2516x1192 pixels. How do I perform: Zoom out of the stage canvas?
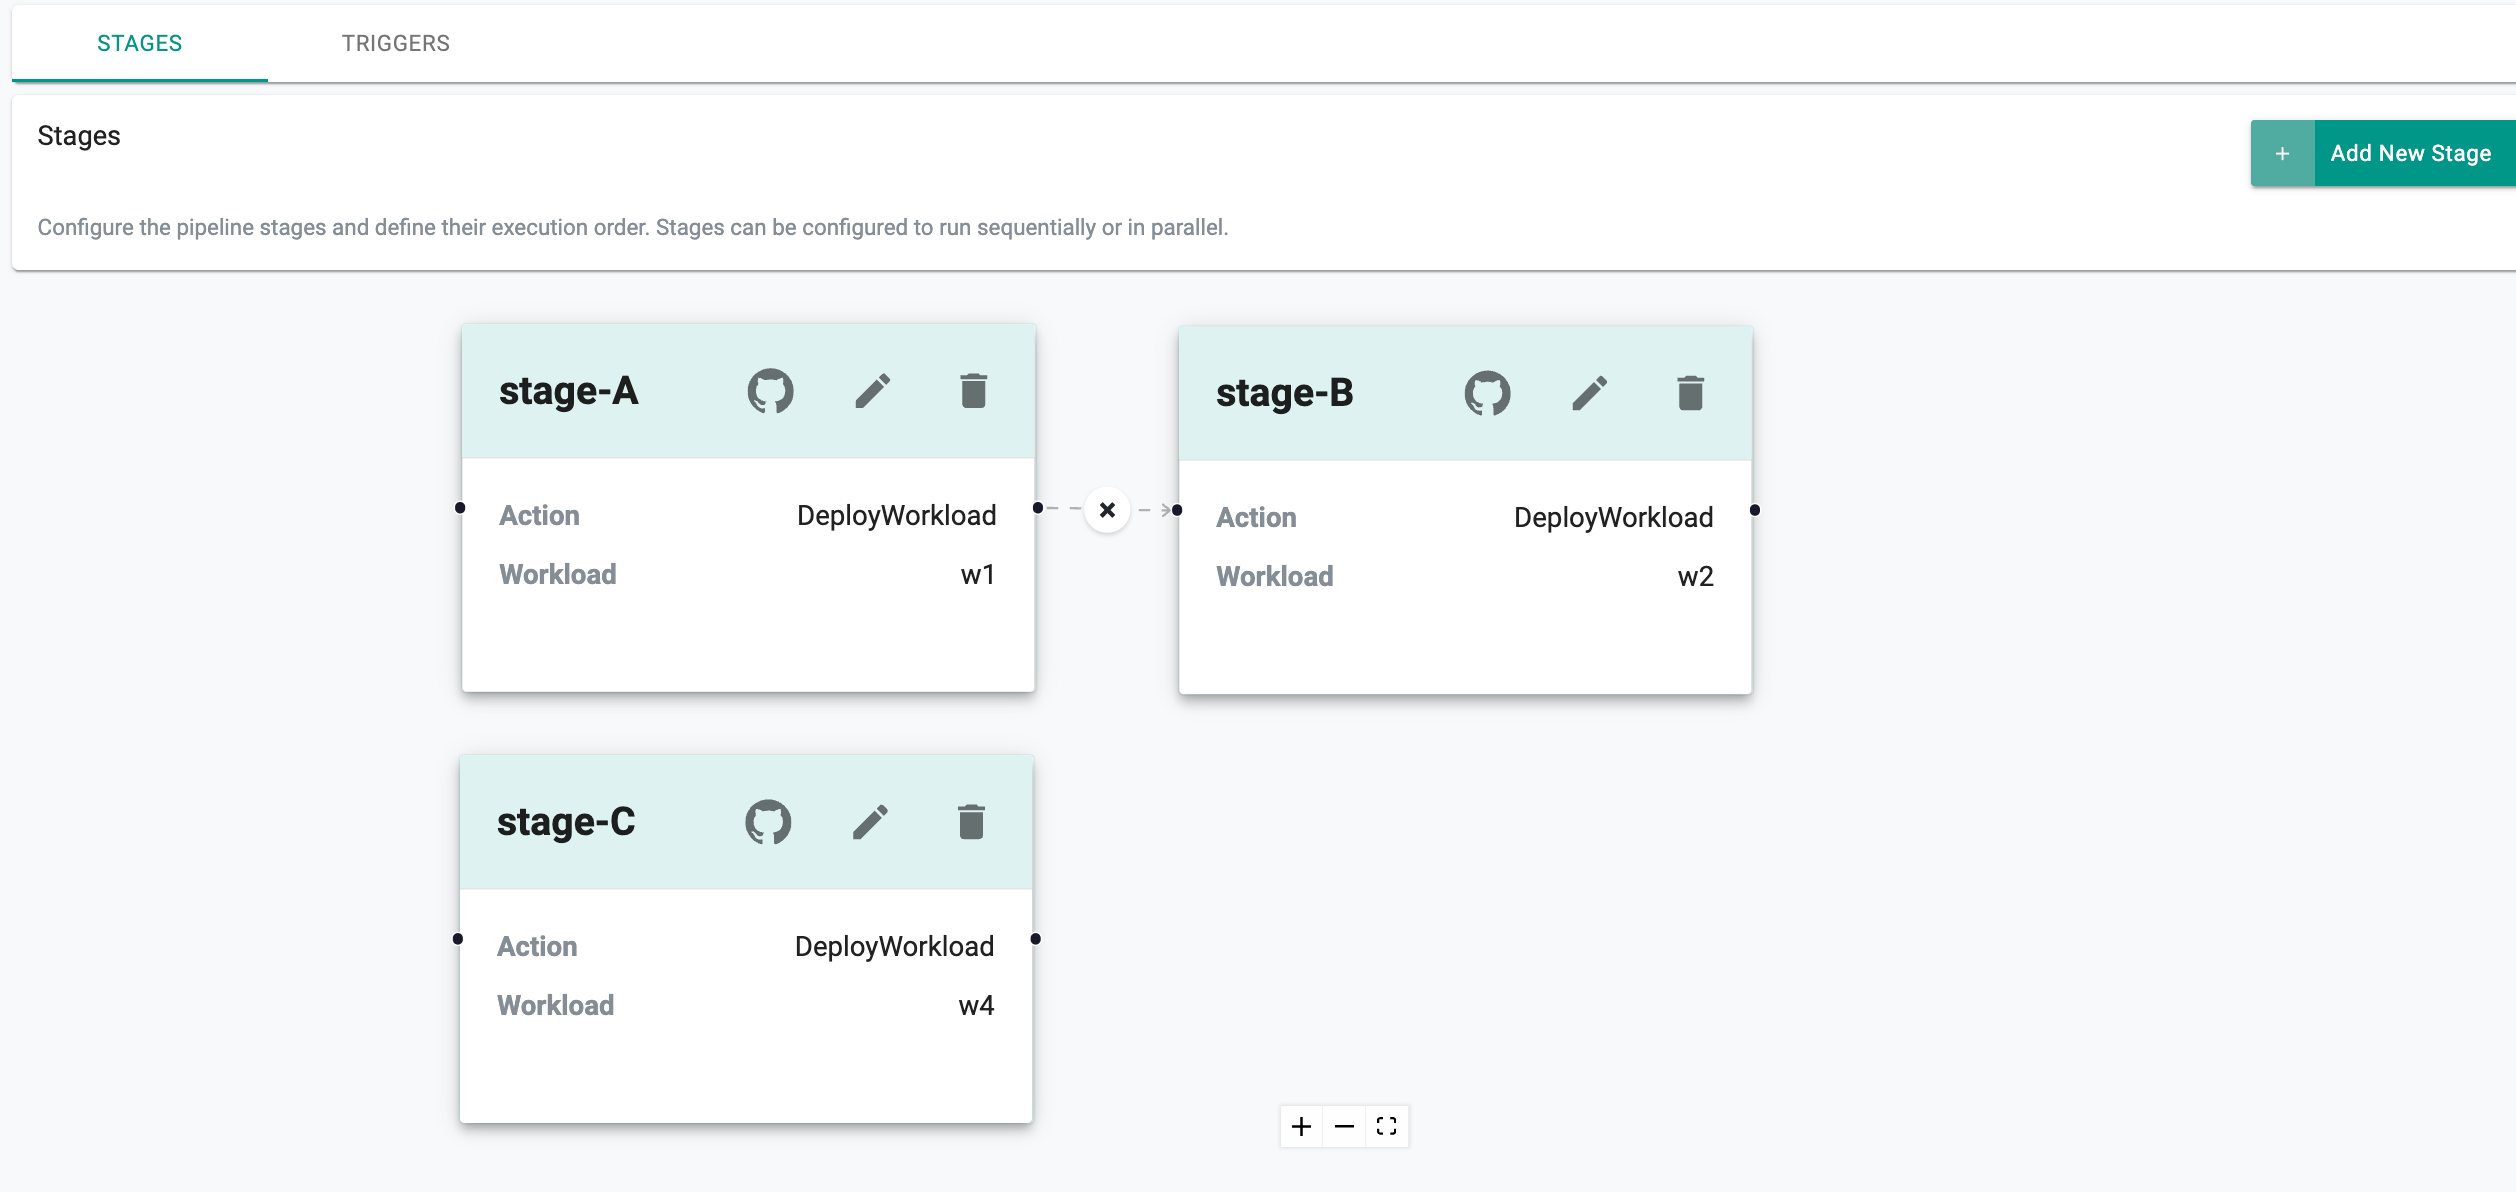click(1344, 1127)
